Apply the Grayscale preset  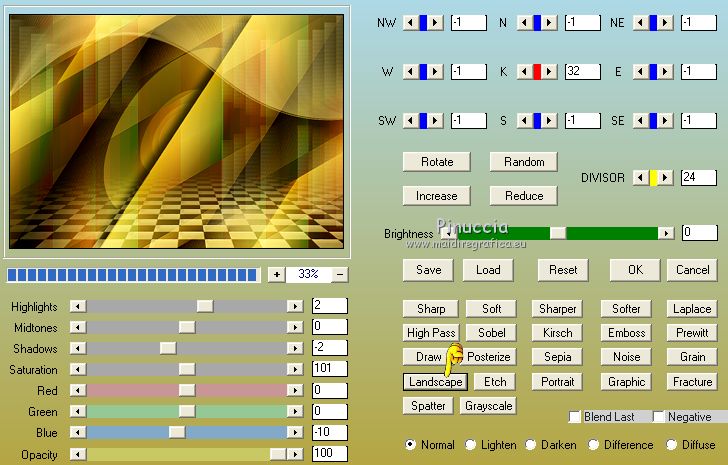coord(488,406)
